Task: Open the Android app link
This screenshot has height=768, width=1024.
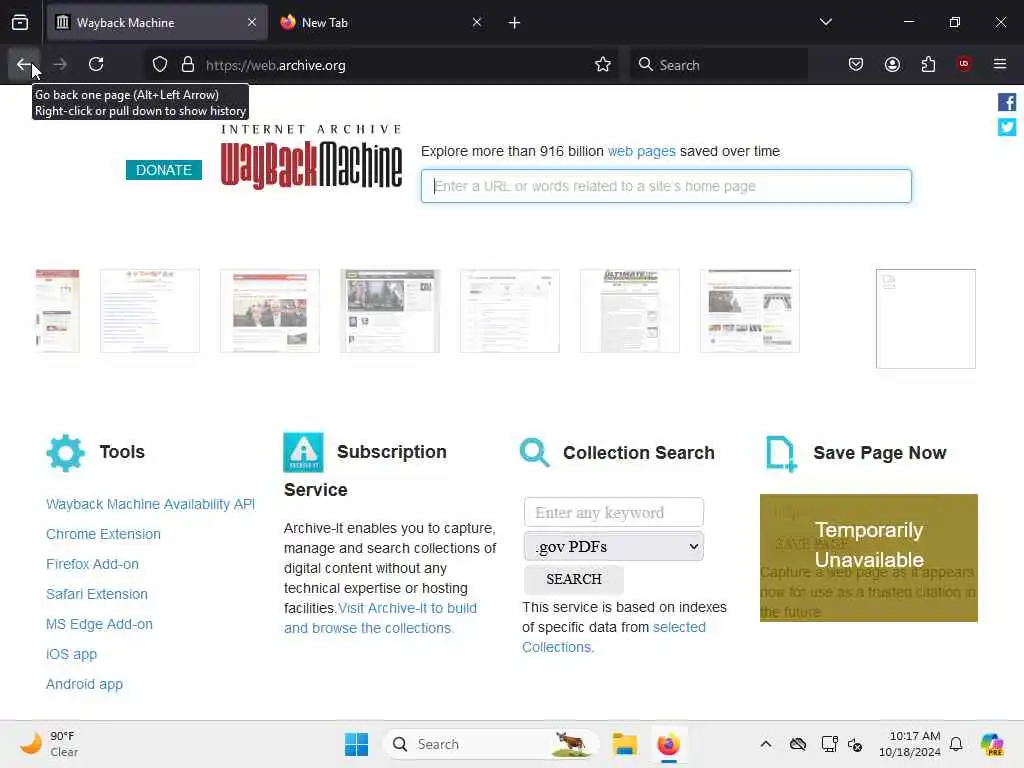Action: (x=84, y=684)
